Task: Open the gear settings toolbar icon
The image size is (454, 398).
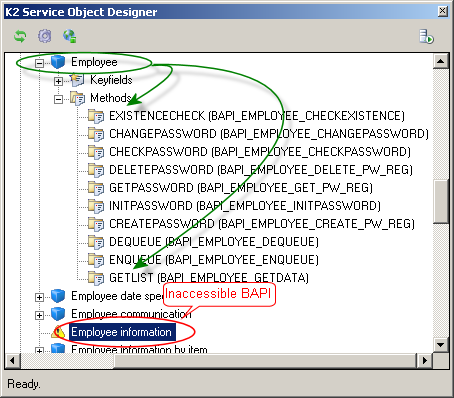Action: click(x=45, y=36)
